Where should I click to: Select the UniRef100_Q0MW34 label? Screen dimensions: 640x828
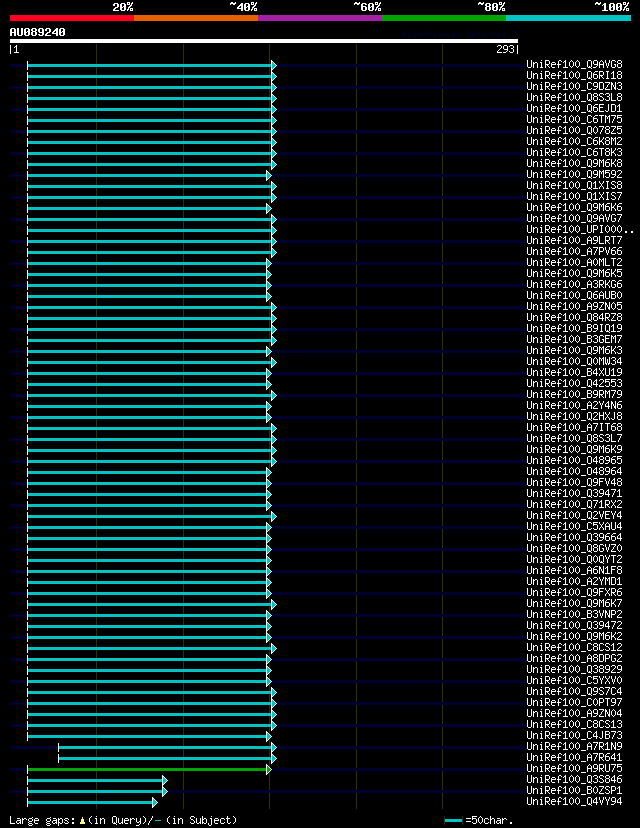click(575, 362)
